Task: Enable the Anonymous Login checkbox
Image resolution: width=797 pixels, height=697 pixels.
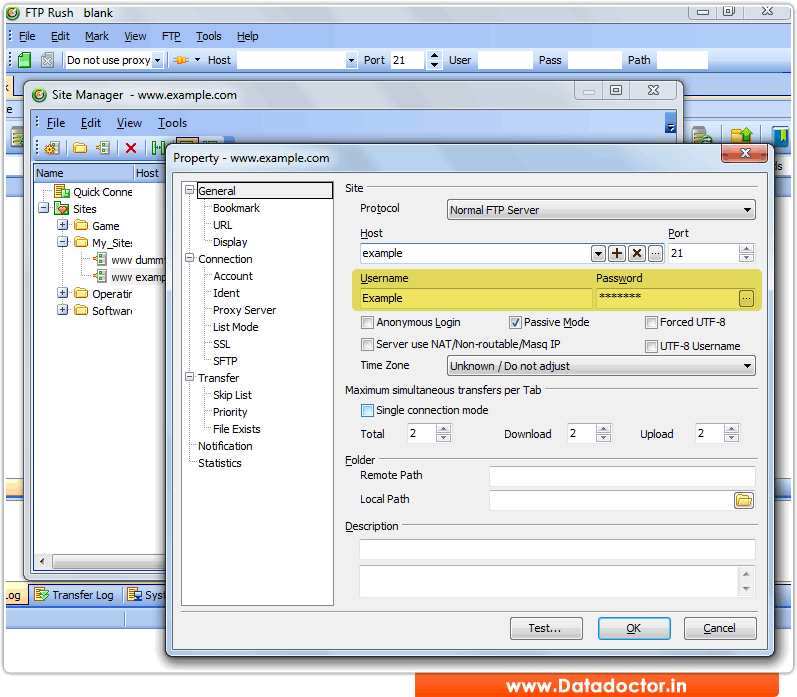Action: point(367,322)
